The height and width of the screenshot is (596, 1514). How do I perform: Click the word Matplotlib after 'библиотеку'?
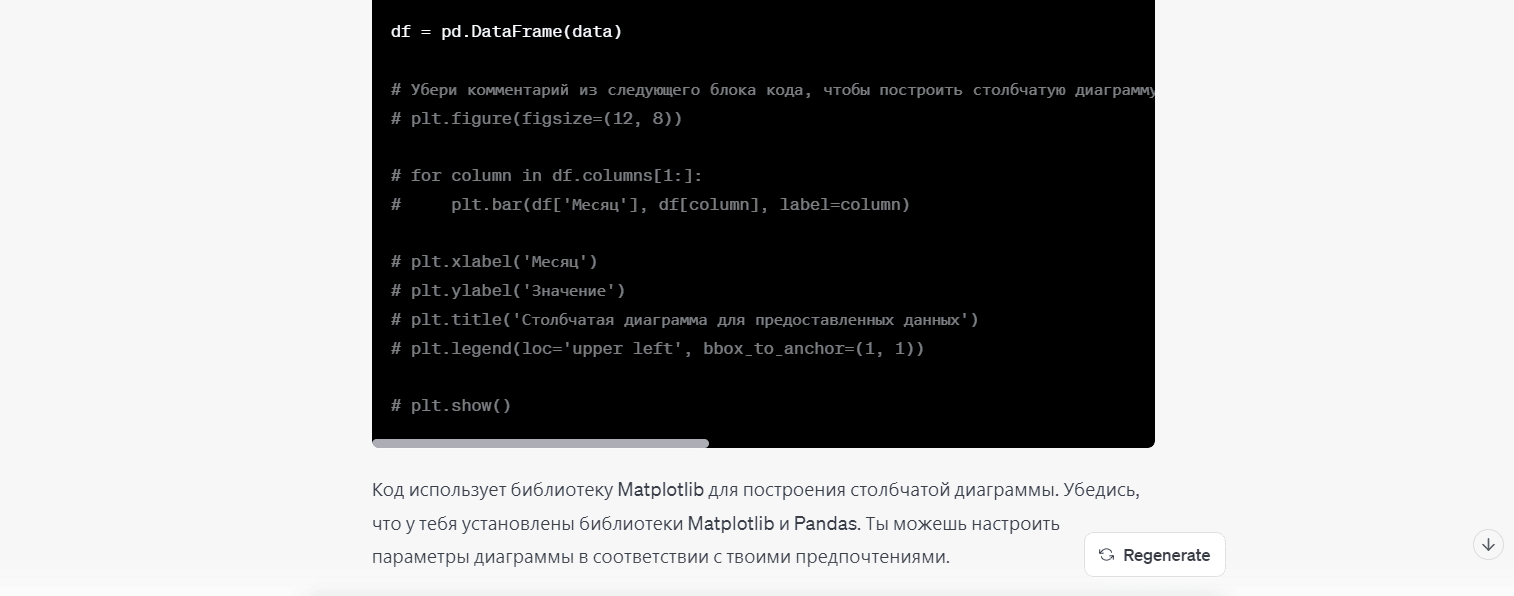click(x=661, y=490)
